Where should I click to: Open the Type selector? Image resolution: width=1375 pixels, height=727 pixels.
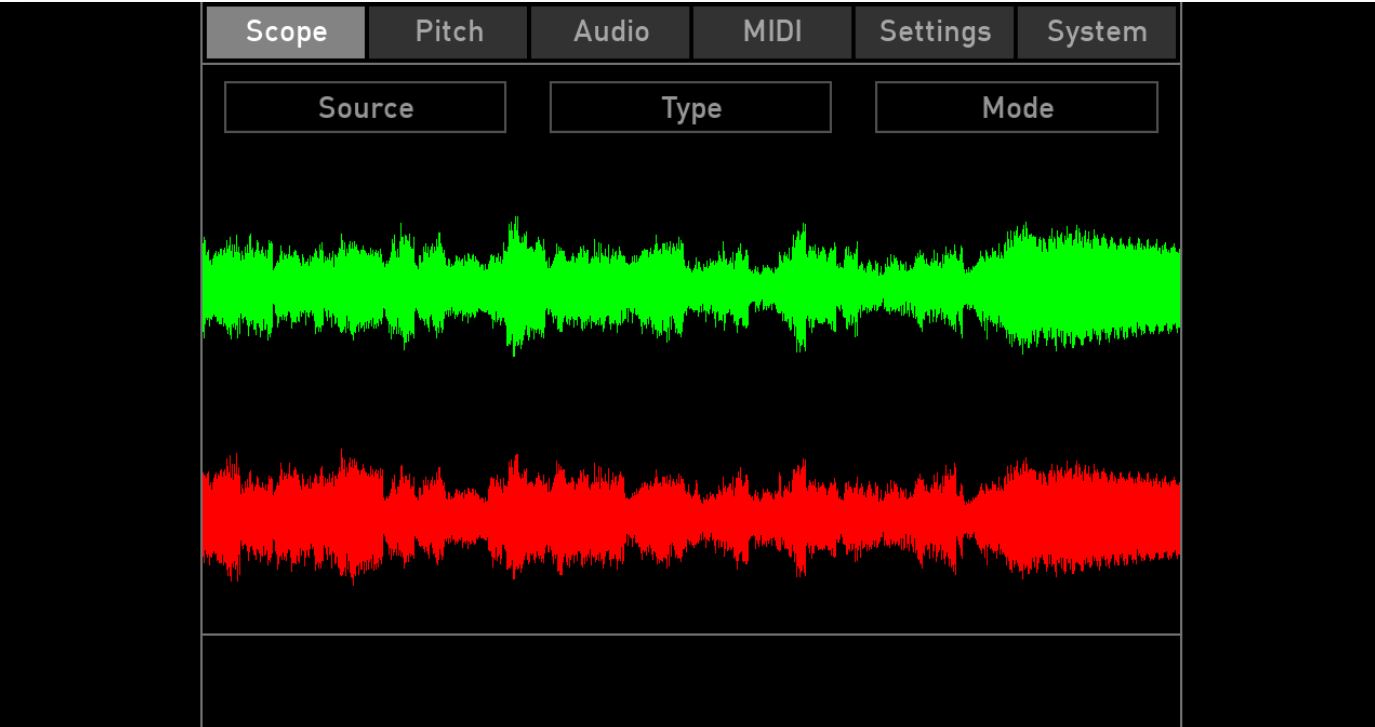(690, 107)
